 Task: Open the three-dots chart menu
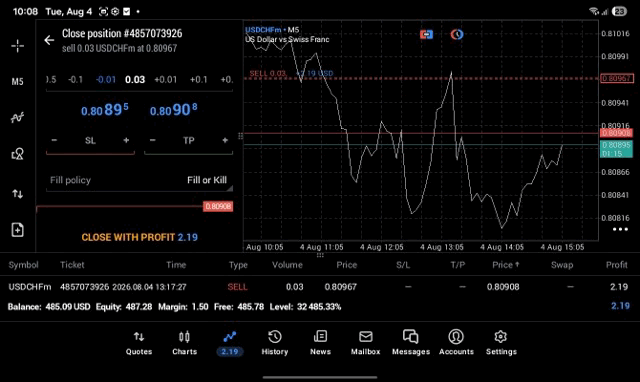coord(620,229)
